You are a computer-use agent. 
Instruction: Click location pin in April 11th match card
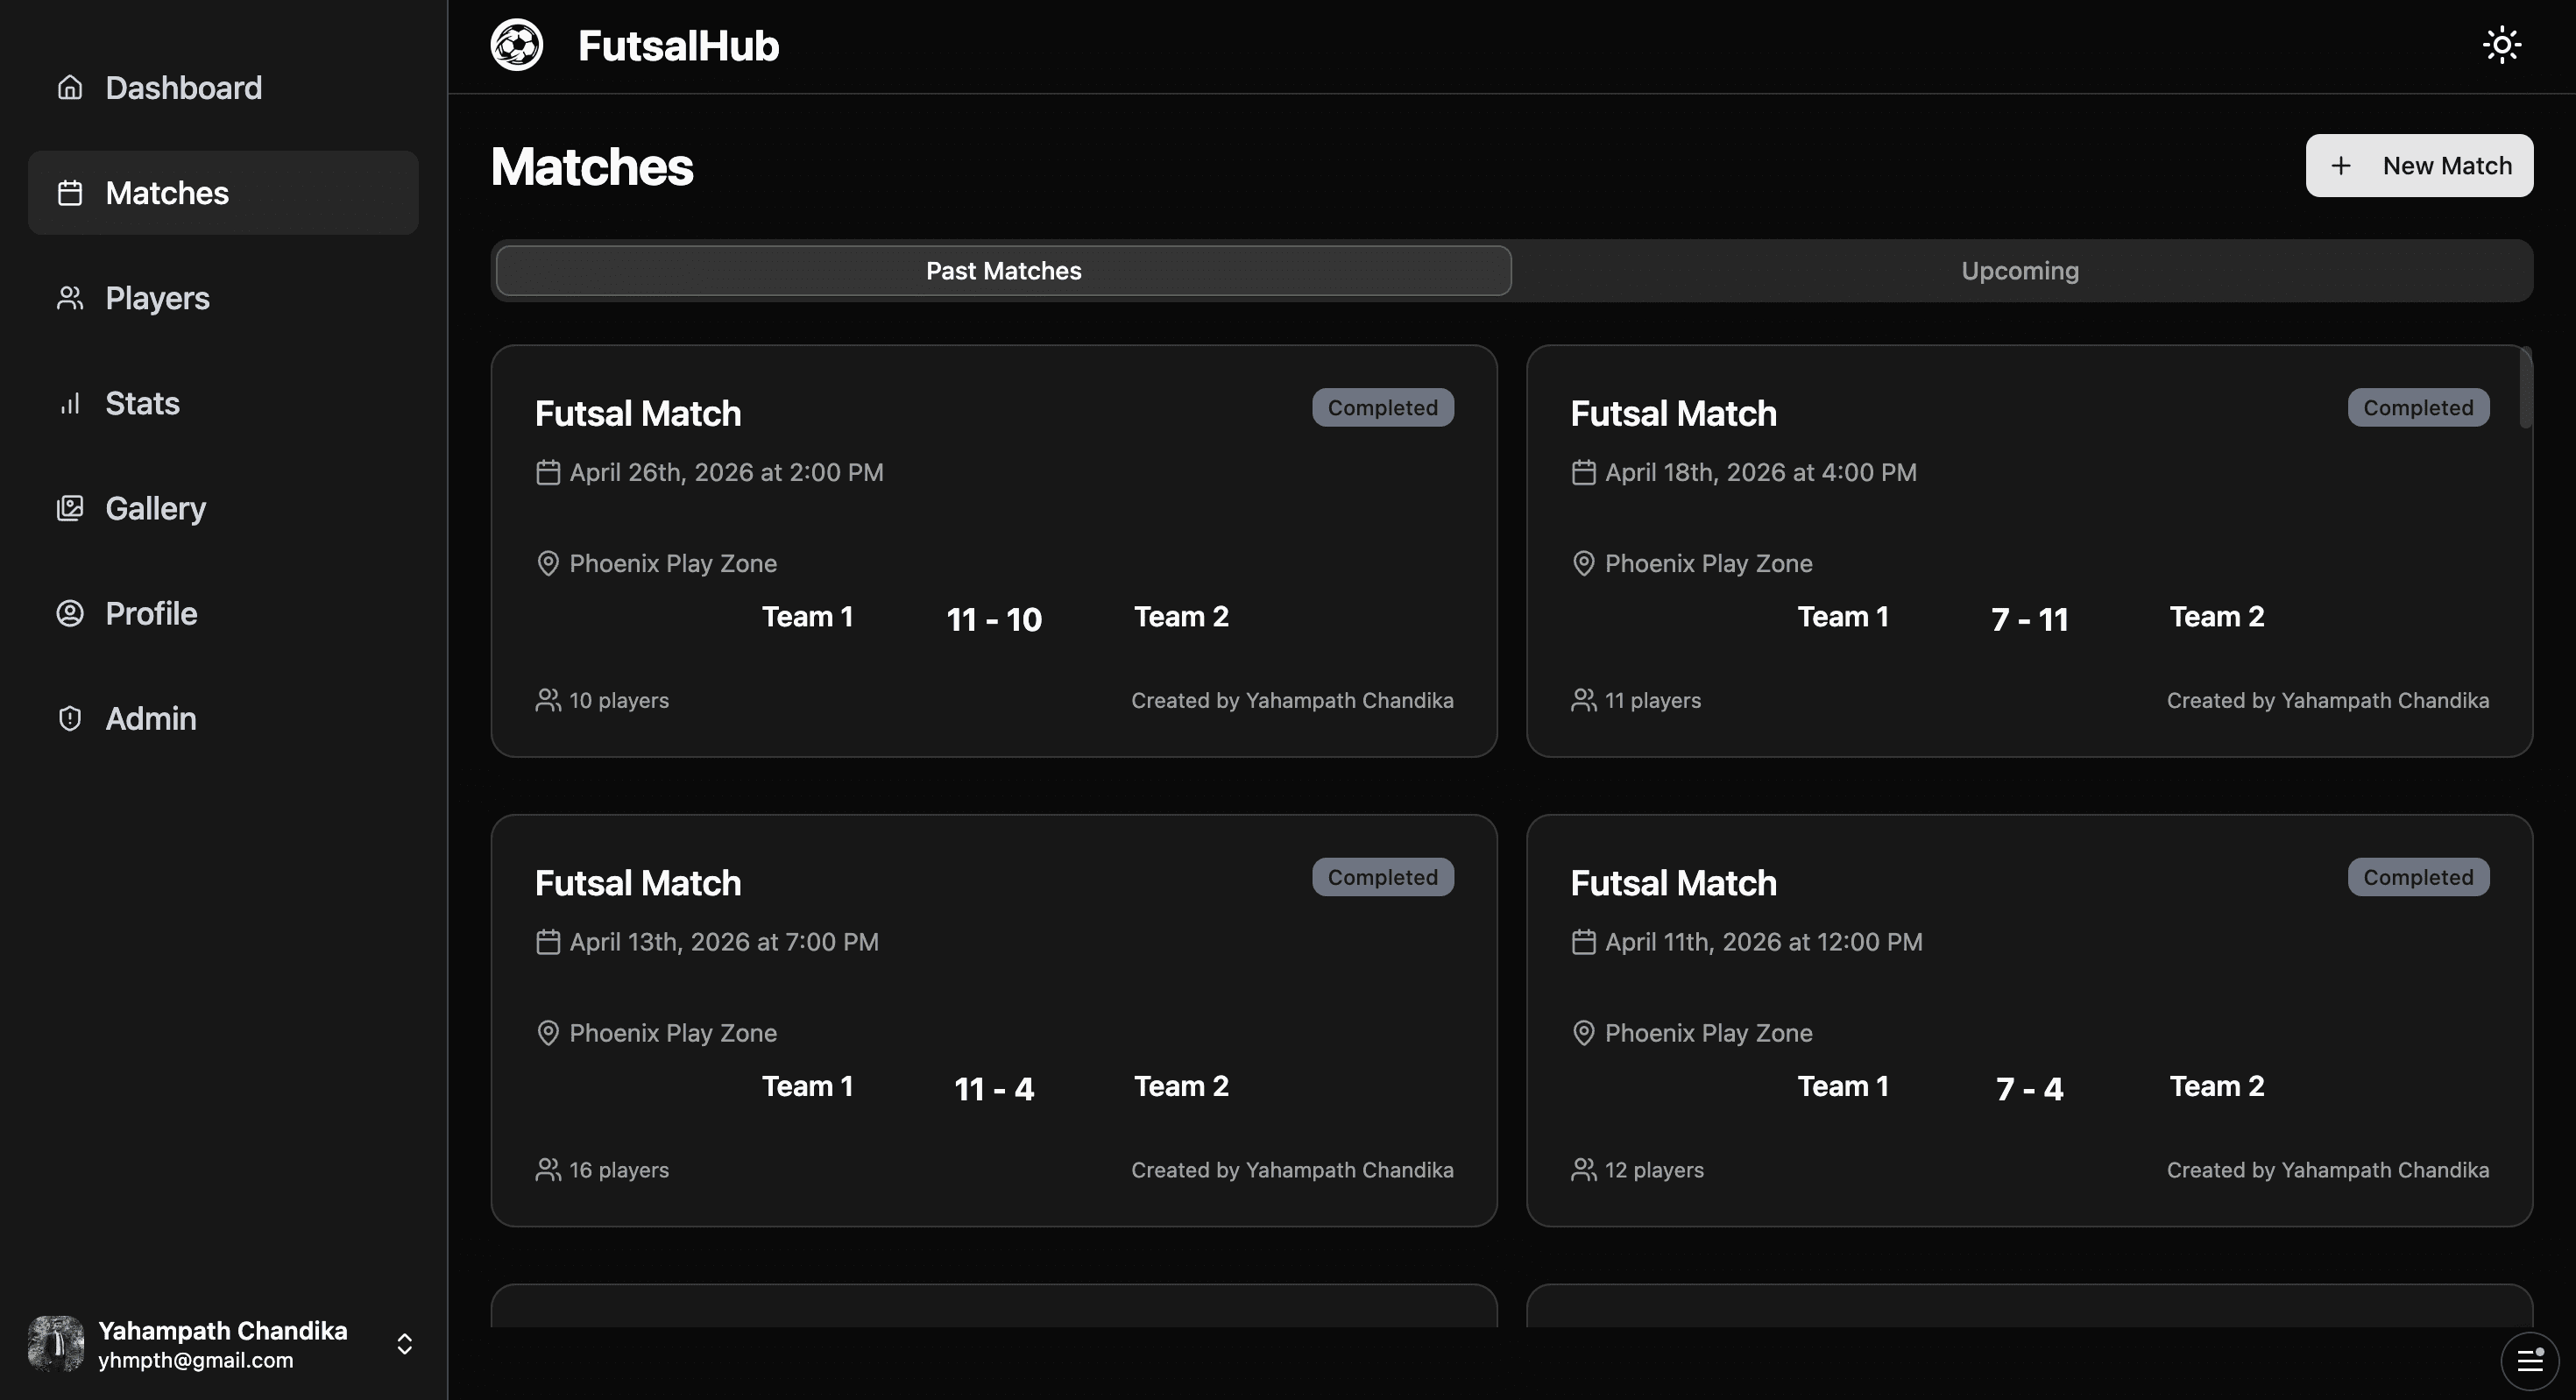click(x=1583, y=1033)
